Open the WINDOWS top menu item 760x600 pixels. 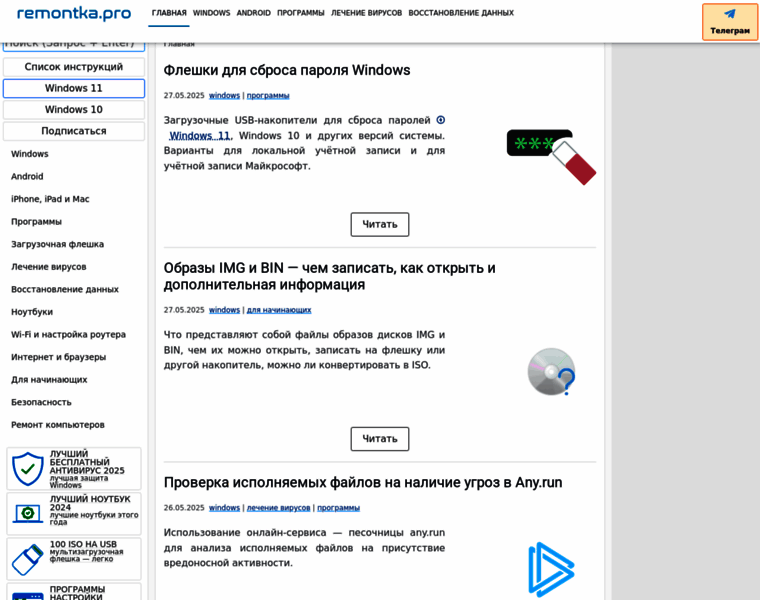tap(211, 13)
